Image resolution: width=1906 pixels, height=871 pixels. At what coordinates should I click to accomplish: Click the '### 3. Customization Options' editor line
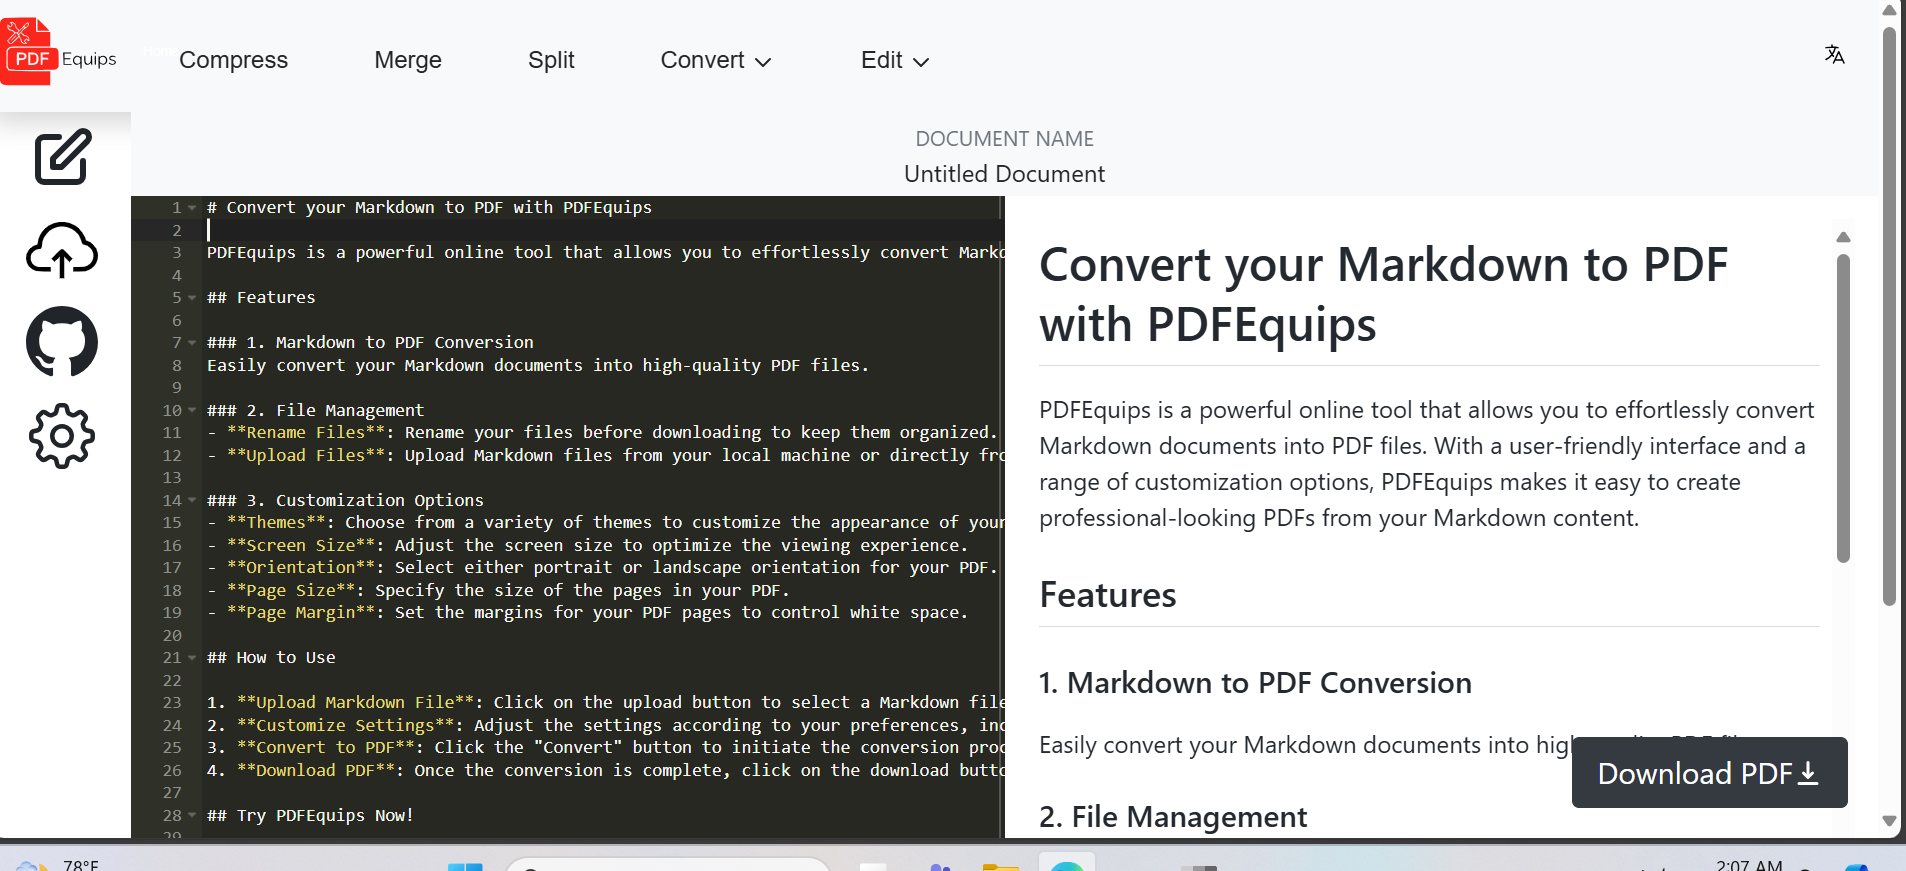click(x=345, y=501)
